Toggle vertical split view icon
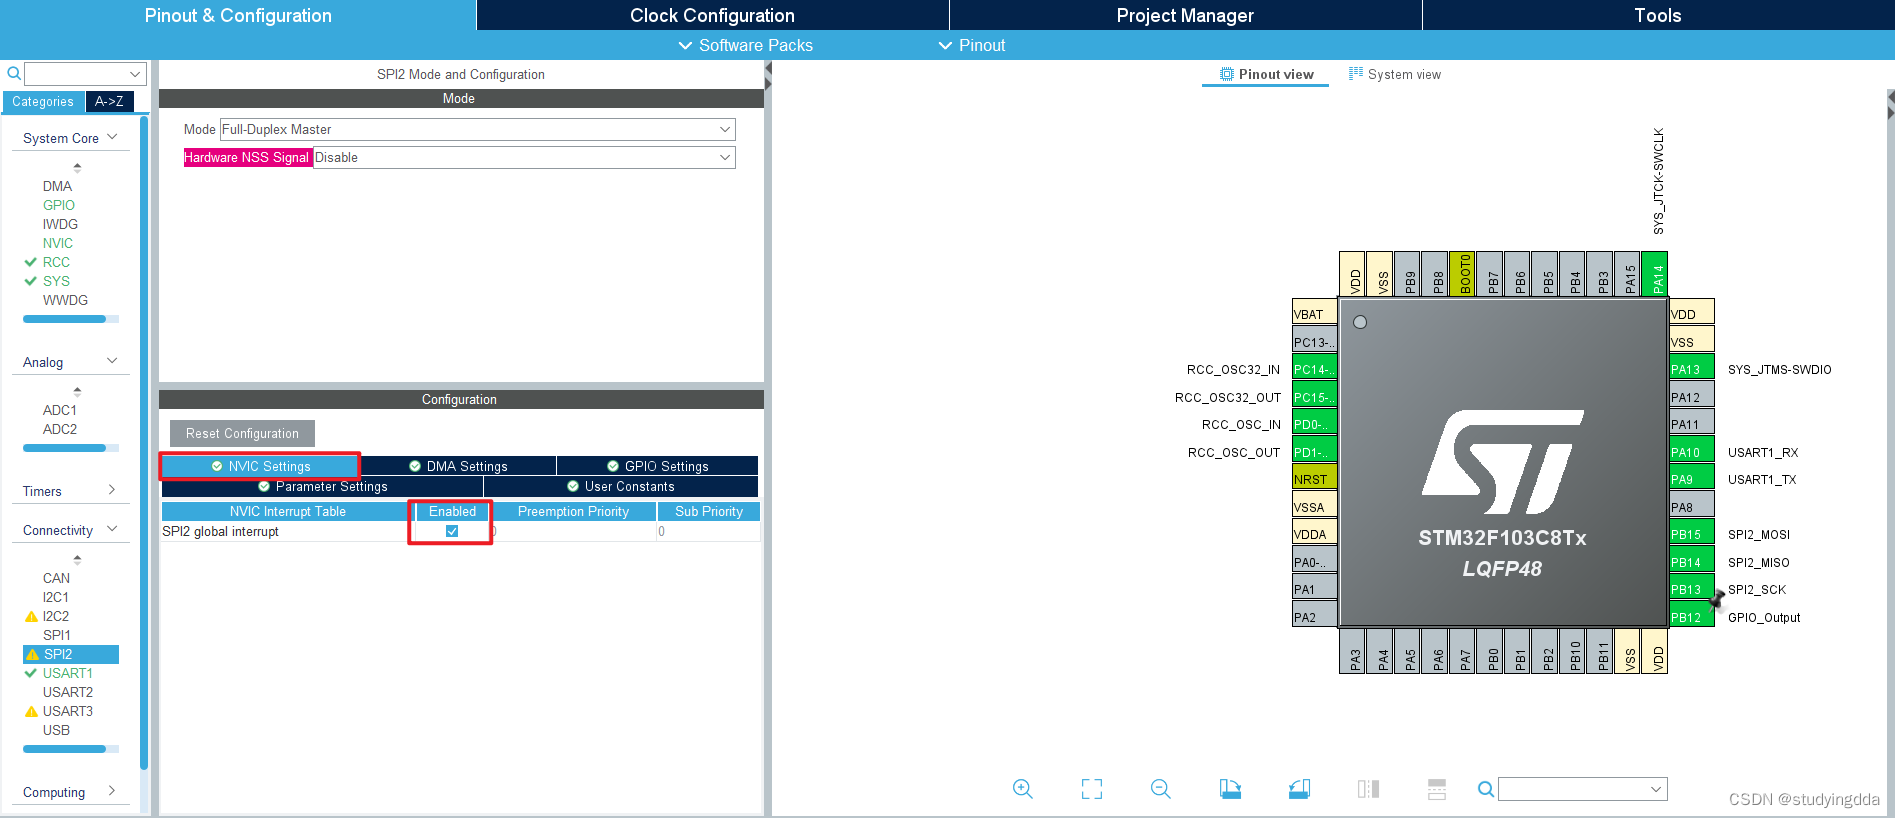Screen dimensions: 1895x818 1368,789
